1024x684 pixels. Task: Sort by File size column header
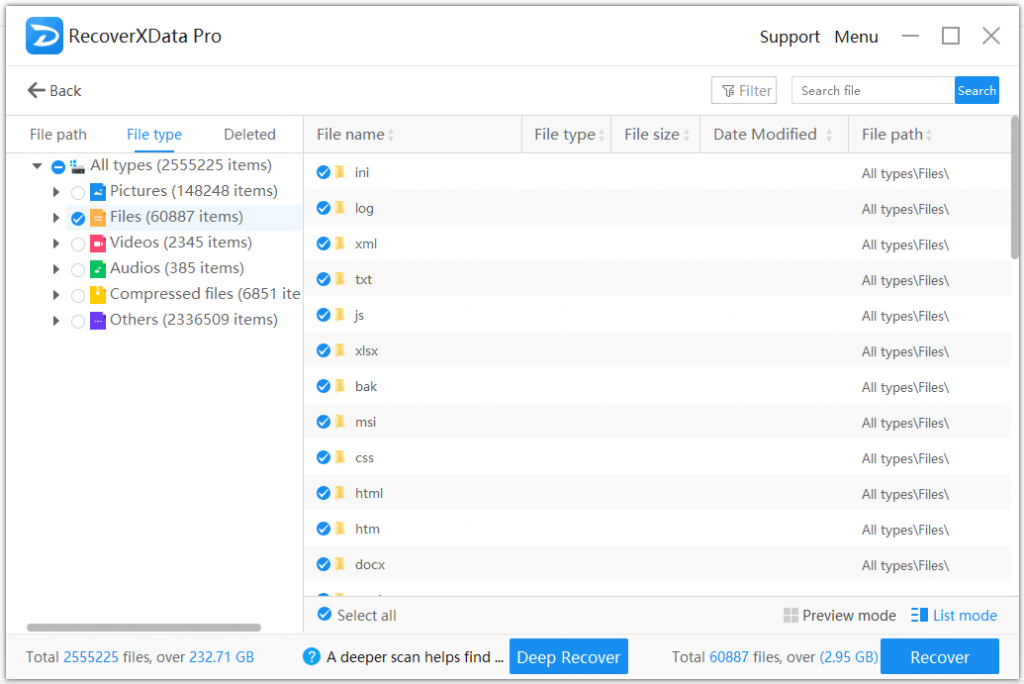[x=656, y=135]
